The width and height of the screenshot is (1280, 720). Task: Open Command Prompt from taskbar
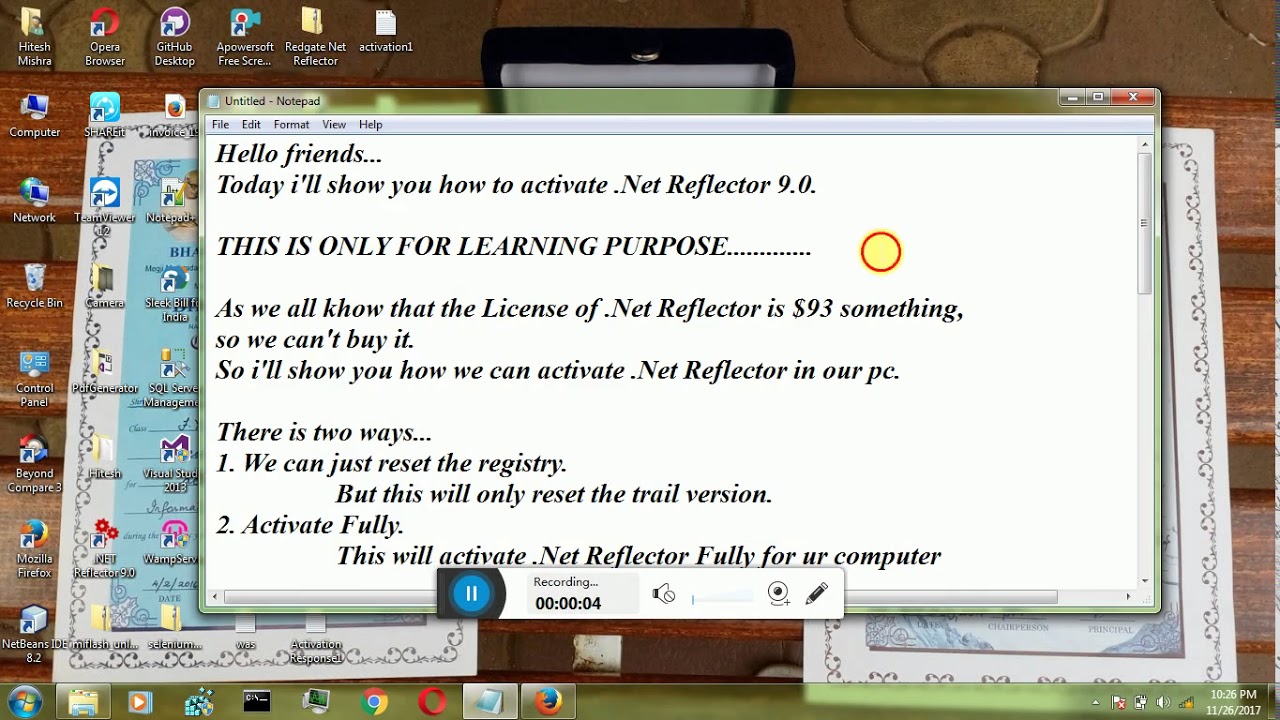pyautogui.click(x=257, y=702)
